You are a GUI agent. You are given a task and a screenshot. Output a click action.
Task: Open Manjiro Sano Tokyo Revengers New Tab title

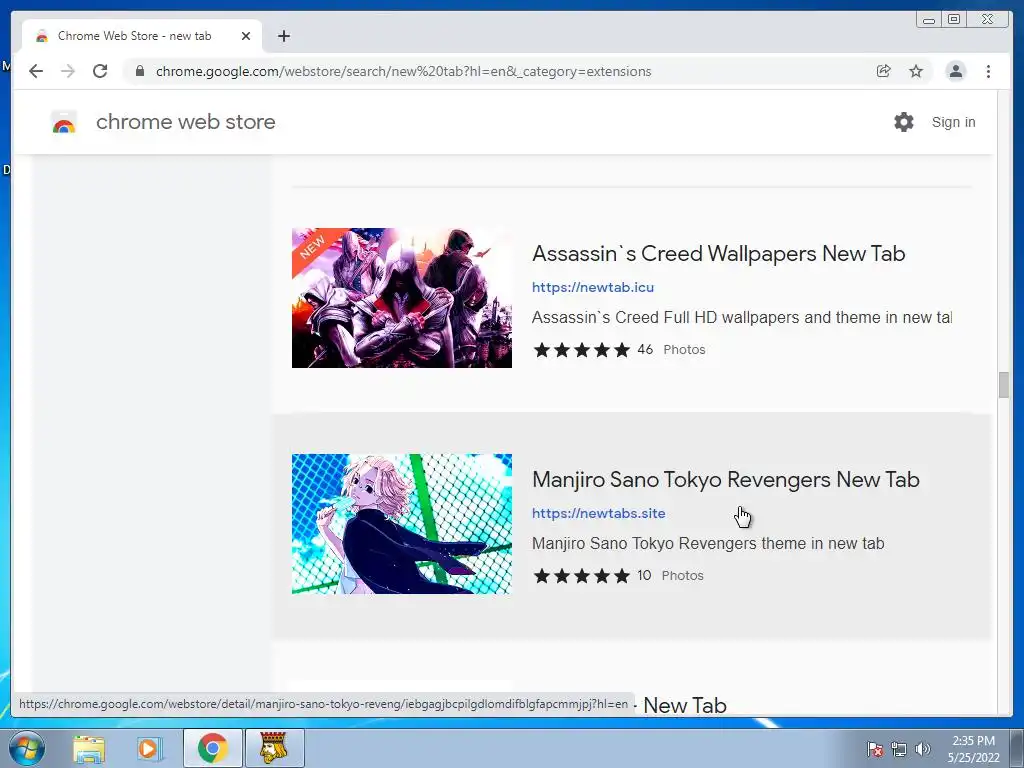click(726, 479)
